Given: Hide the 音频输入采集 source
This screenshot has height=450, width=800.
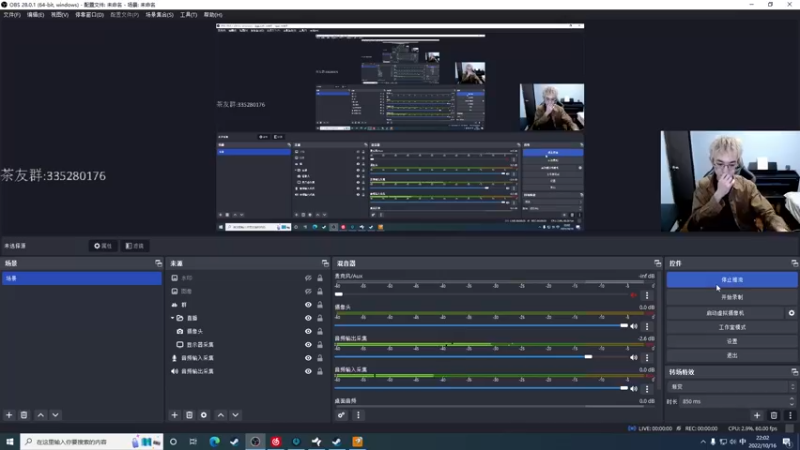Looking at the screenshot, I should [308, 358].
